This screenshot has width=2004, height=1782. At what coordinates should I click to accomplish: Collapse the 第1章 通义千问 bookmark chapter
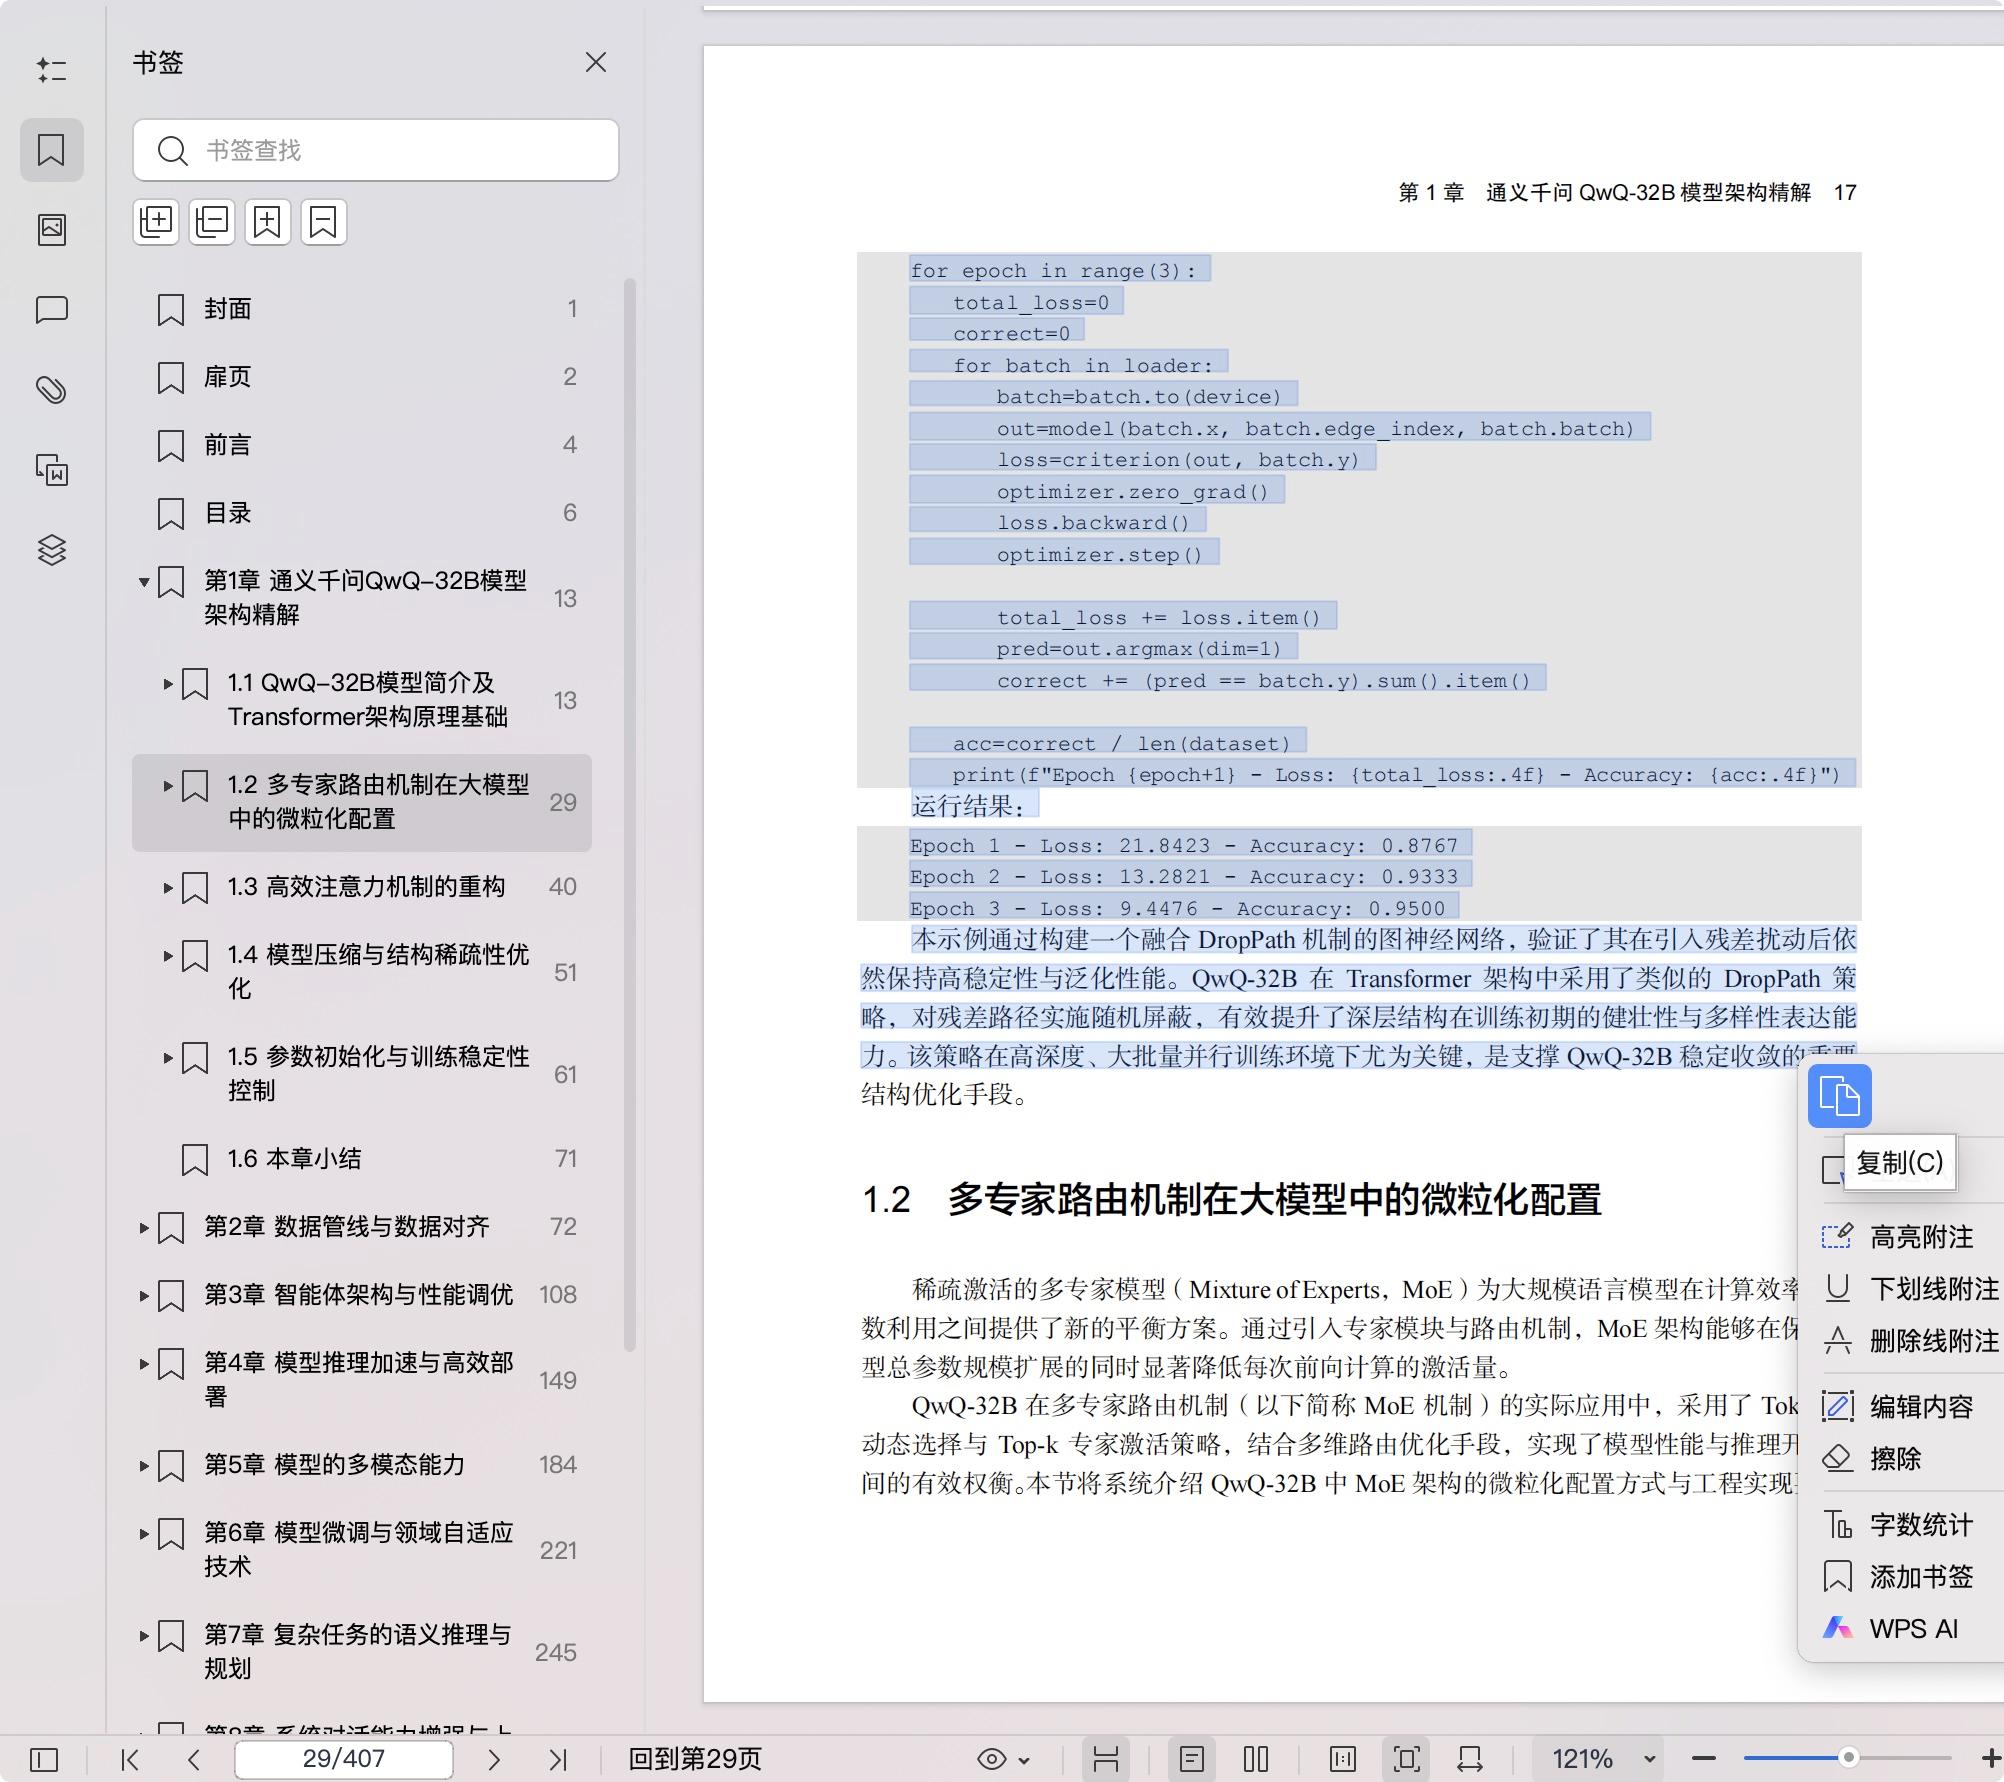pos(144,581)
